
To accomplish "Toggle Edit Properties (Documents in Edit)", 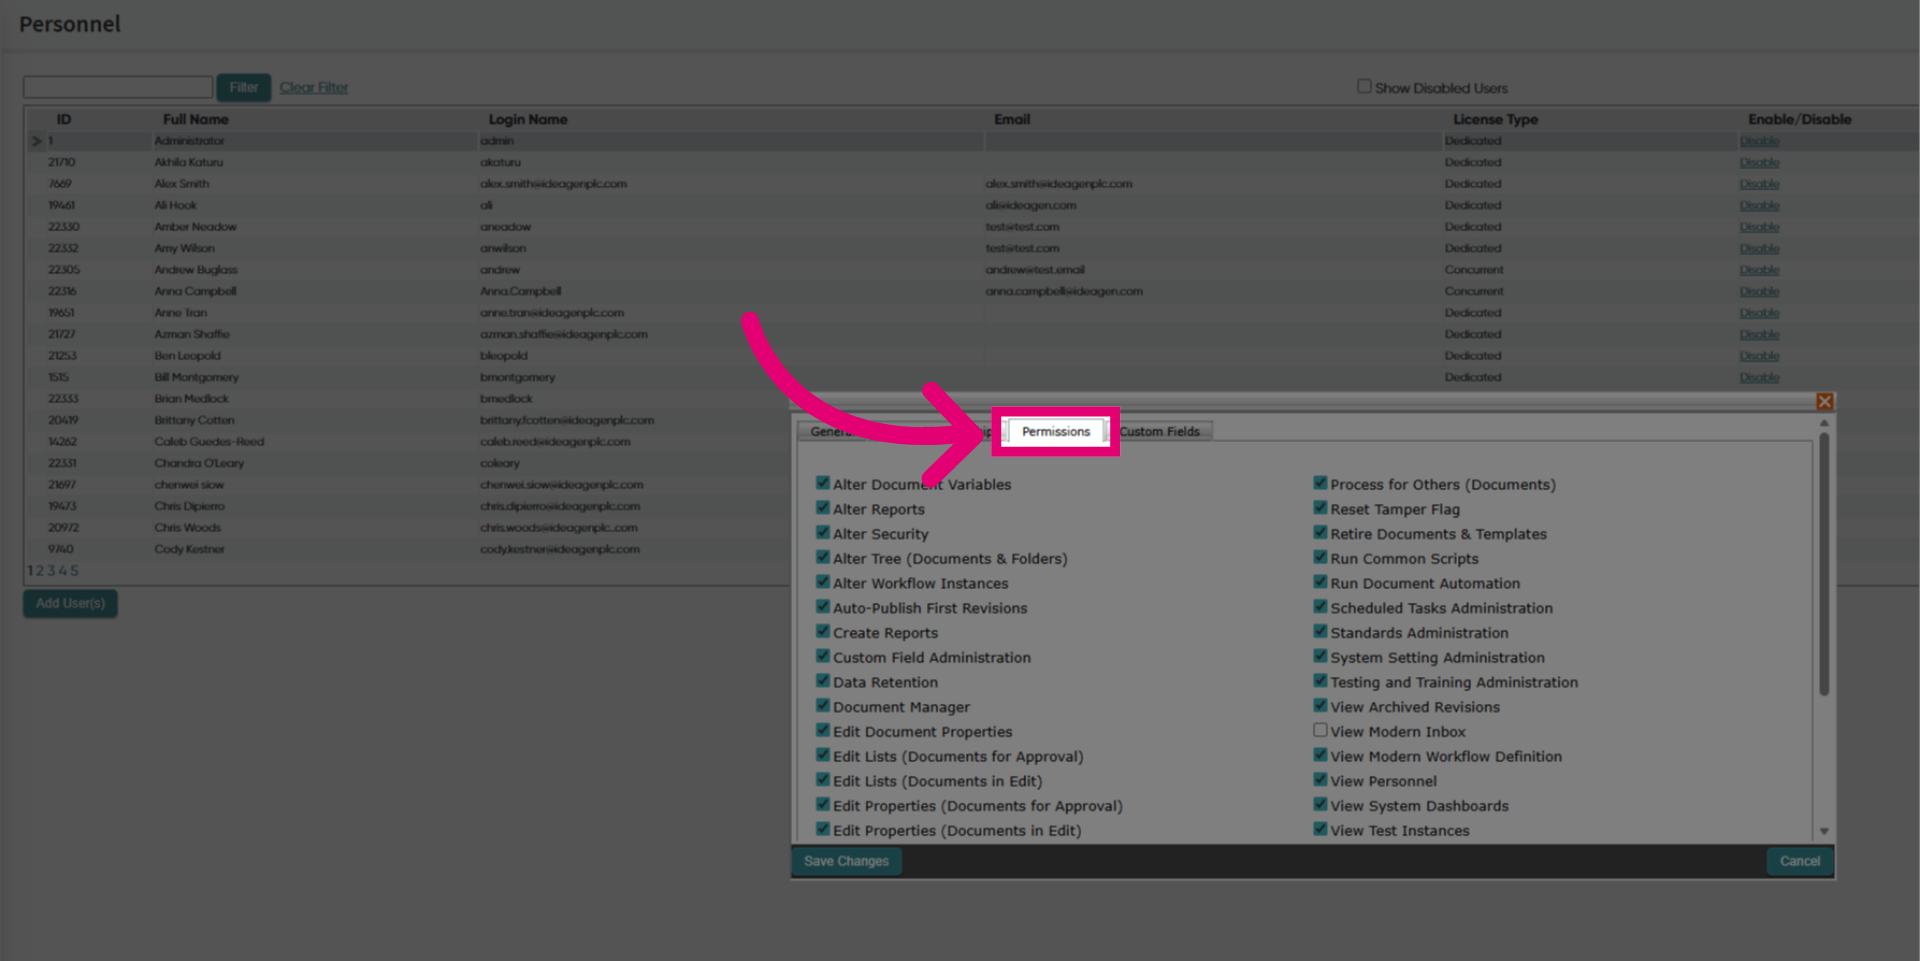I will (822, 829).
